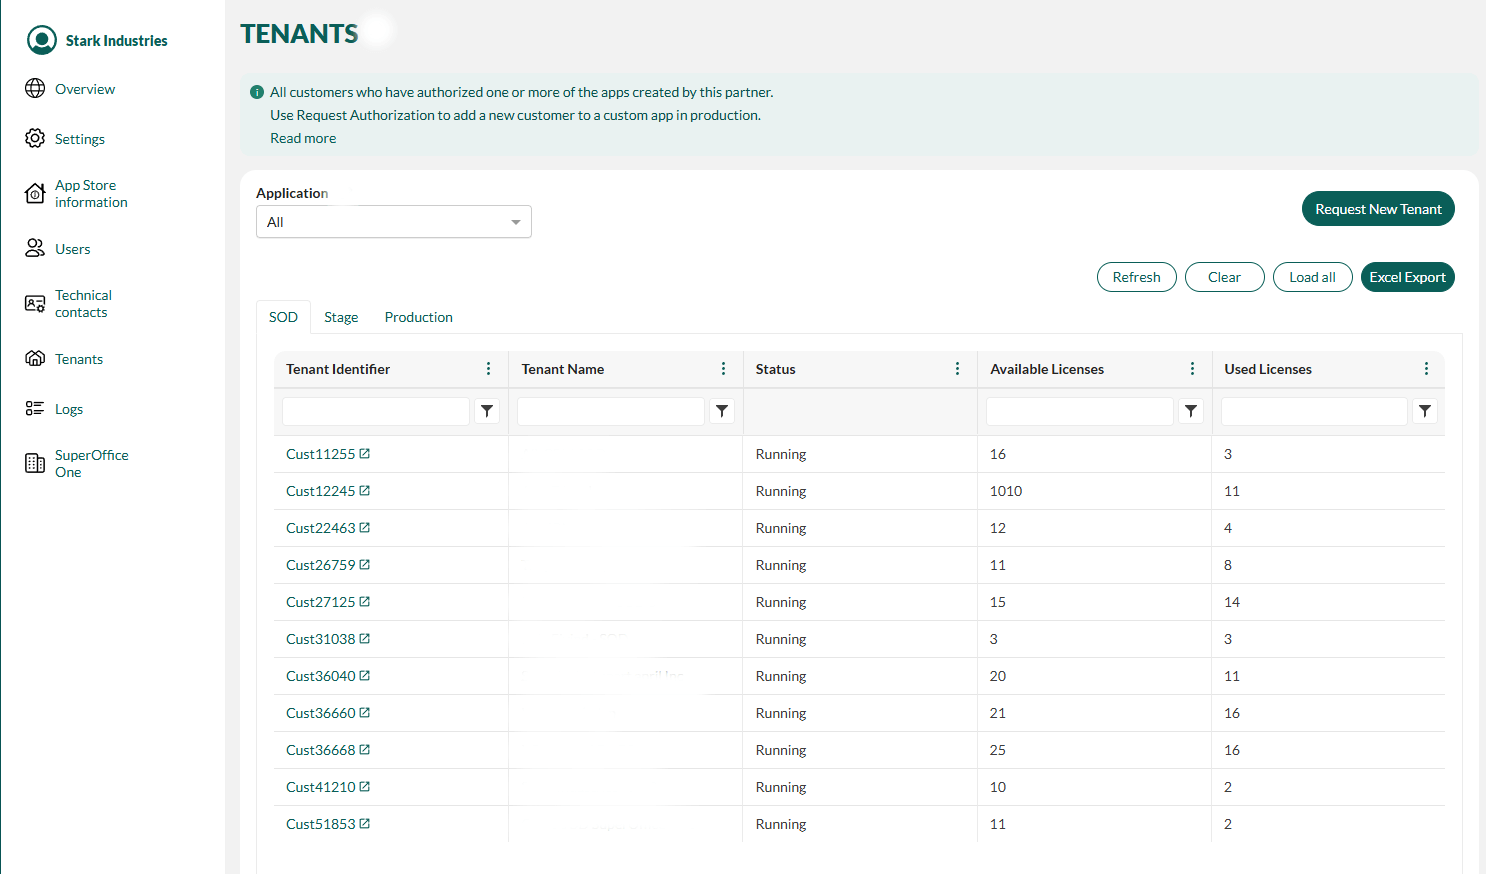Click the Excel Export button

point(1408,277)
